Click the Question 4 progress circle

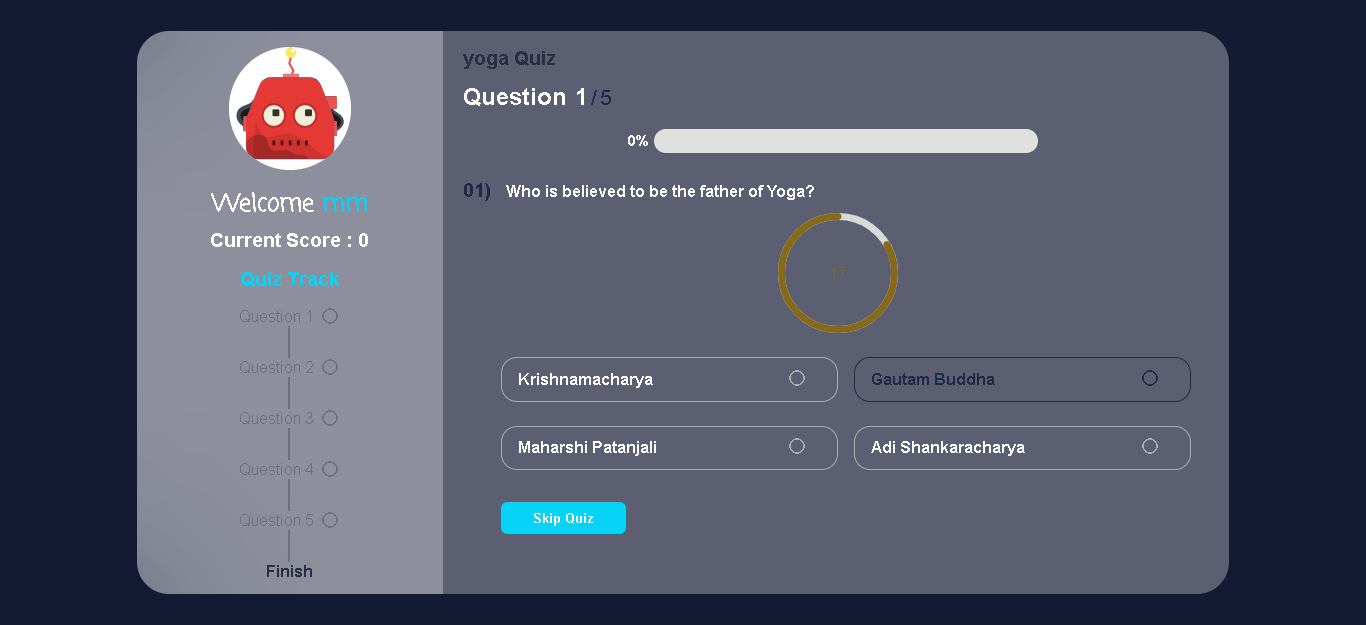[x=330, y=469]
